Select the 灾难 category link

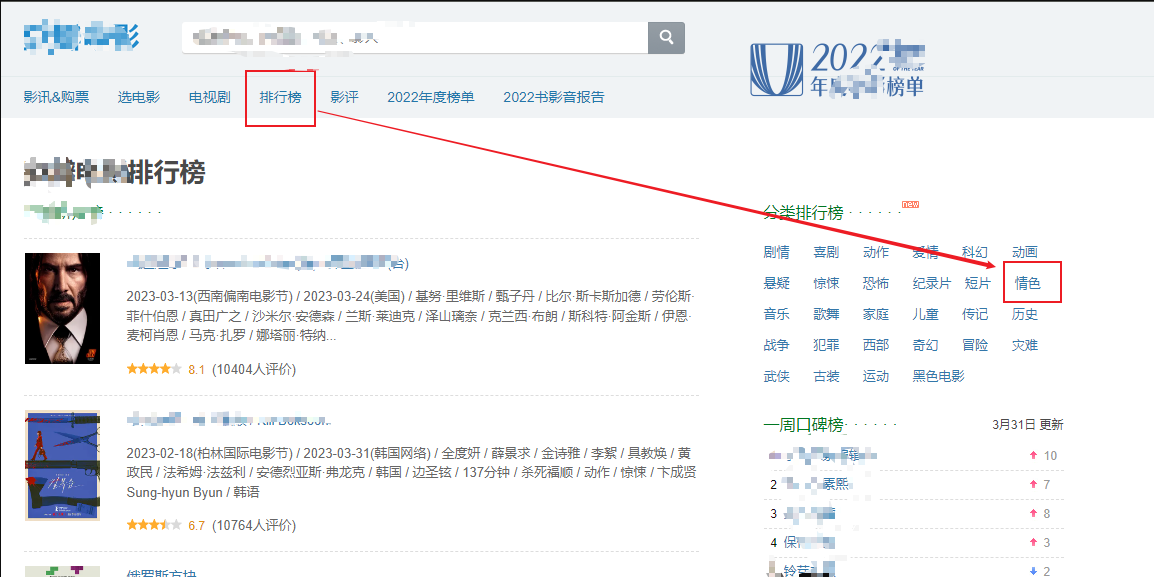(x=1024, y=345)
